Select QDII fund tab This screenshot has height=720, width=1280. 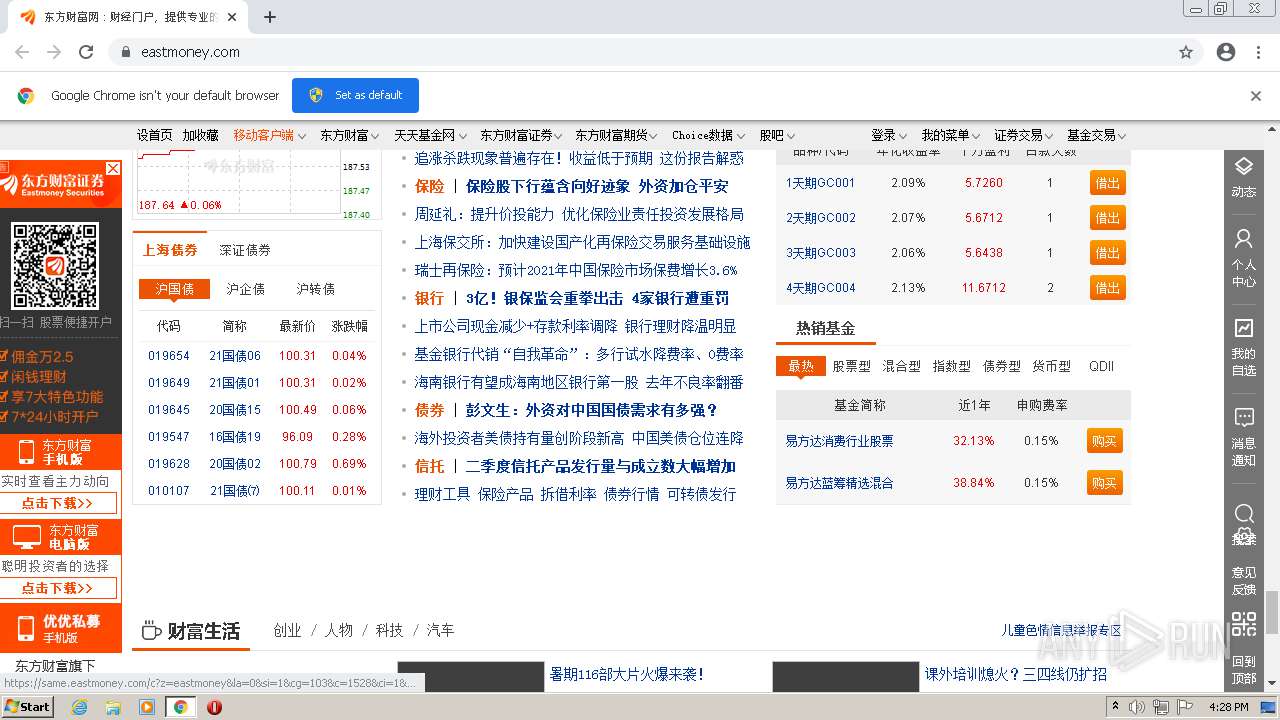click(1101, 366)
